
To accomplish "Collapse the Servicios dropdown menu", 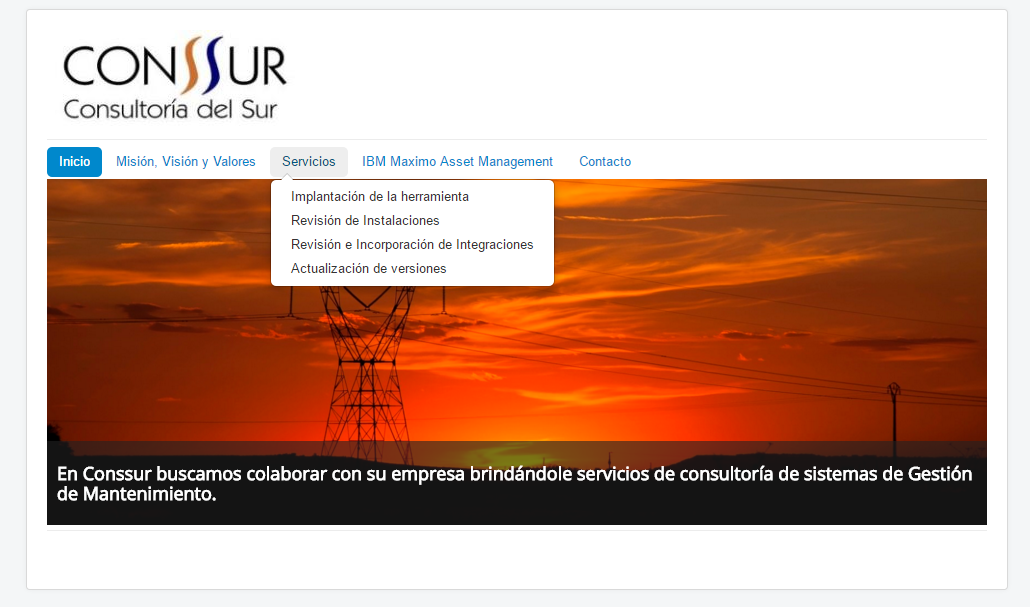I will pos(308,162).
